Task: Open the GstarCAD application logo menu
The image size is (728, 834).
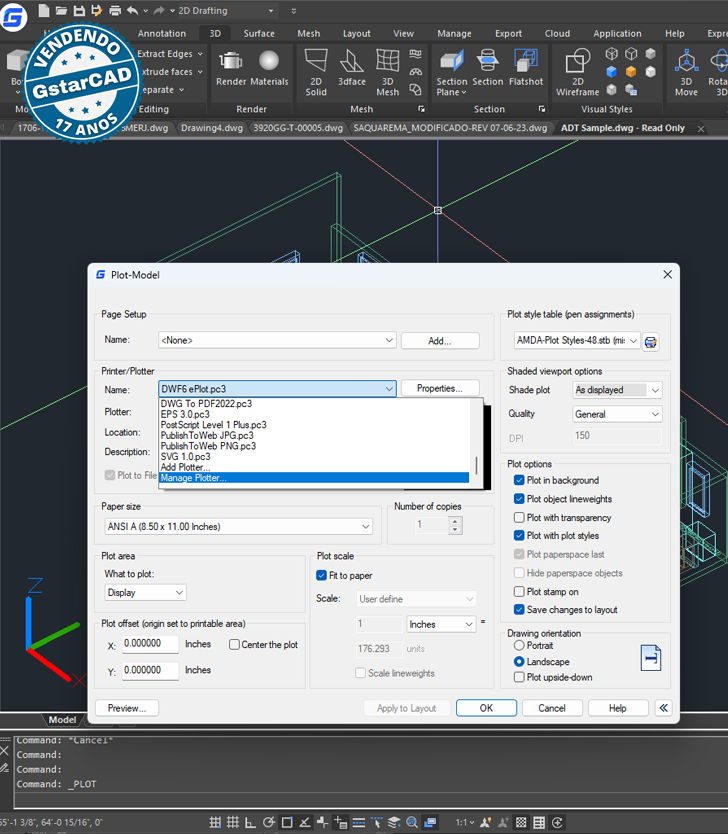Action: (x=13, y=16)
